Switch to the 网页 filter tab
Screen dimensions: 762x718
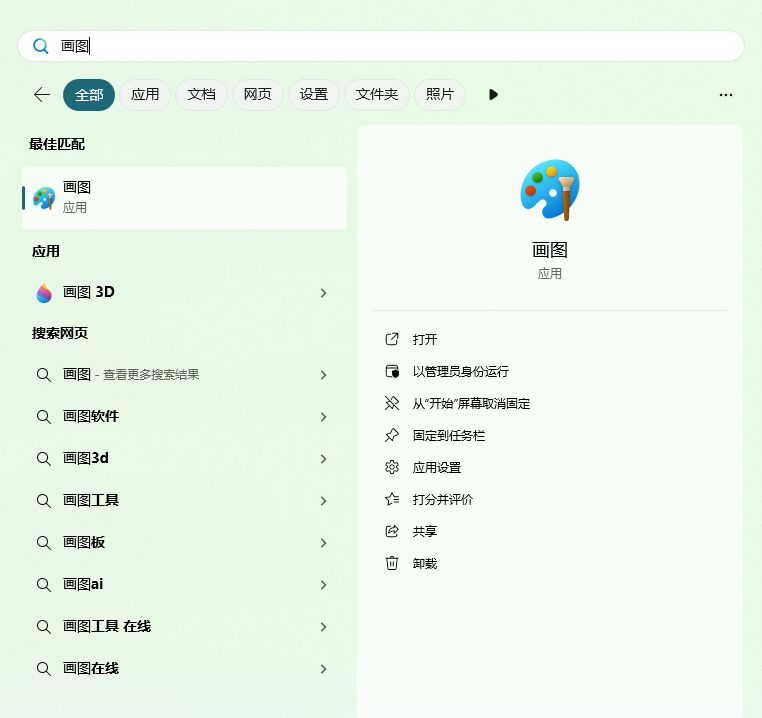point(258,94)
